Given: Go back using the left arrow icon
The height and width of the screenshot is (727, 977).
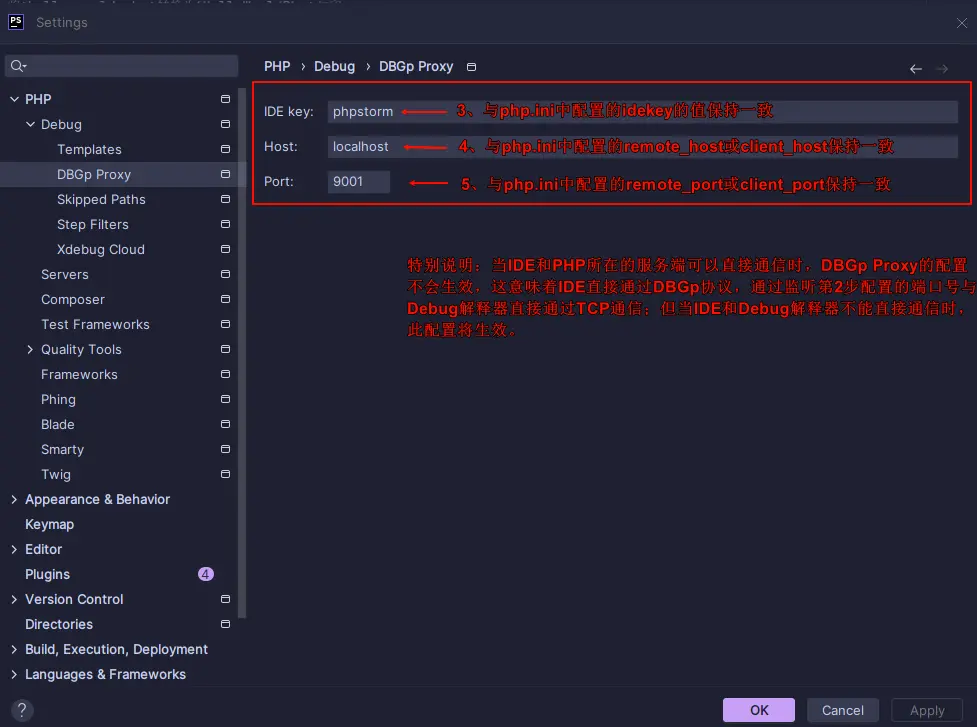Looking at the screenshot, I should coord(915,69).
